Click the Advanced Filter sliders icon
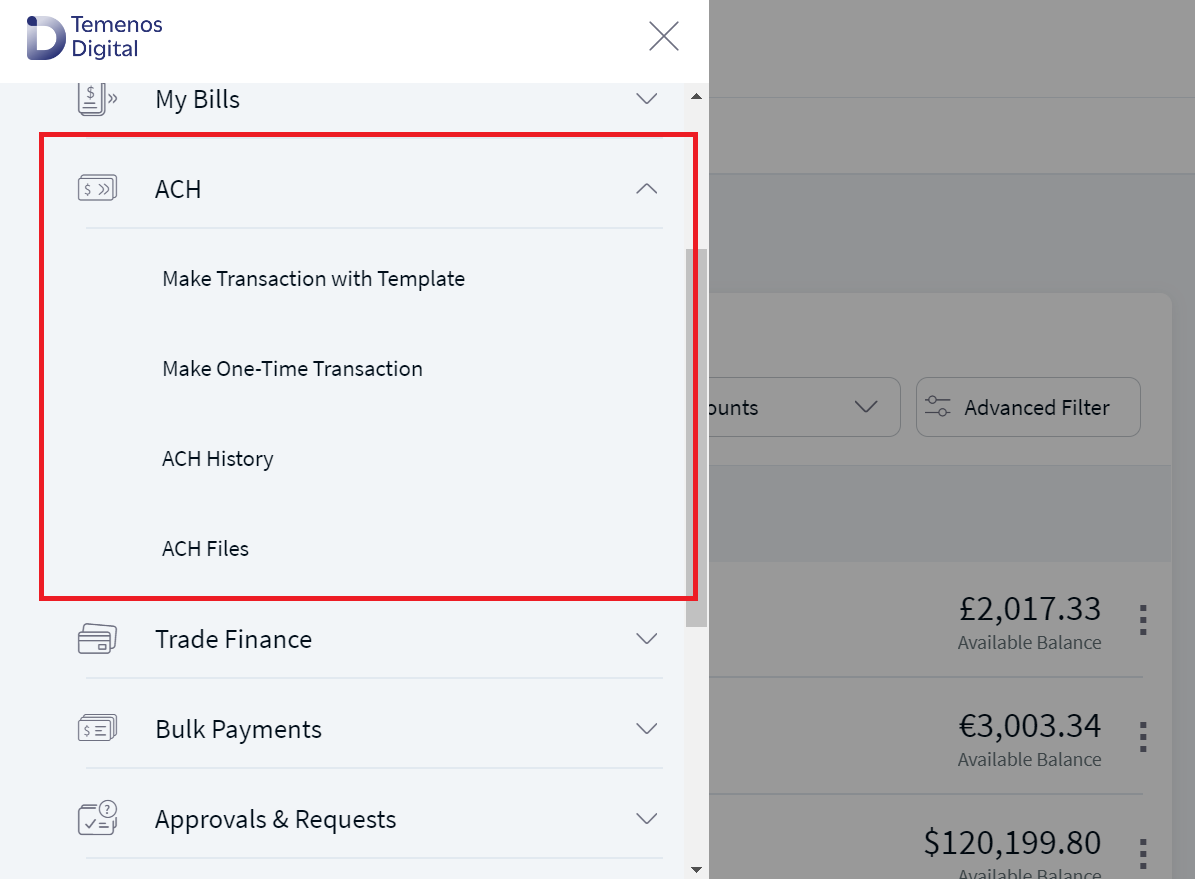1195x879 pixels. point(937,406)
